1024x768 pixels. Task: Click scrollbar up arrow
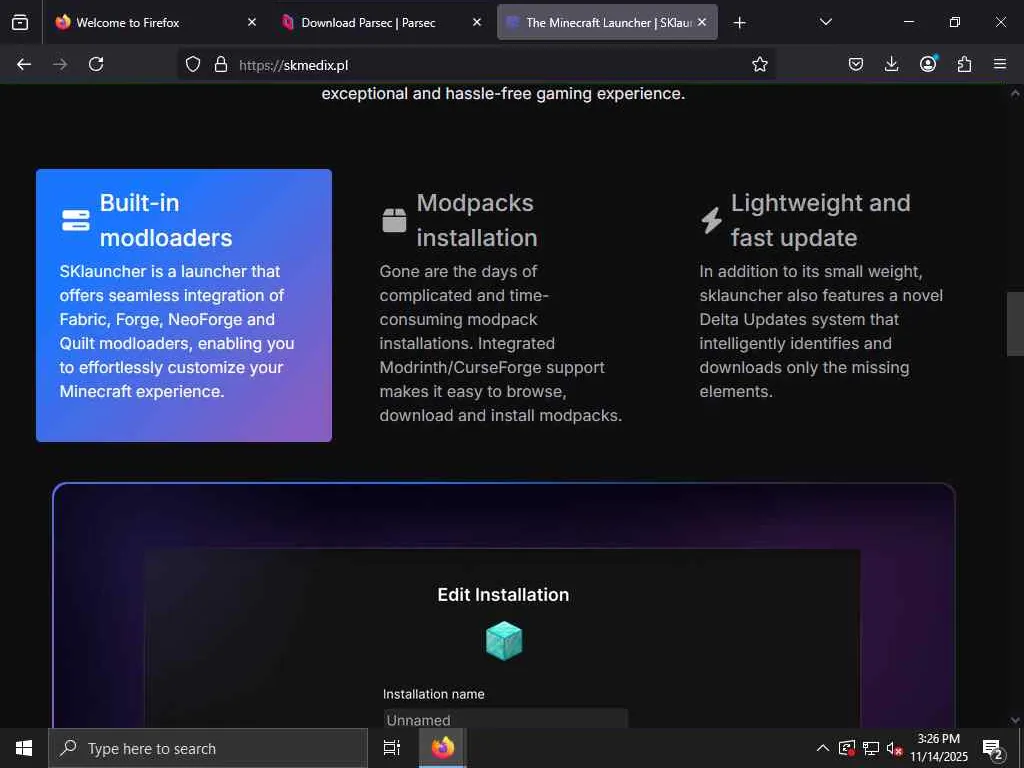tap(1015, 93)
